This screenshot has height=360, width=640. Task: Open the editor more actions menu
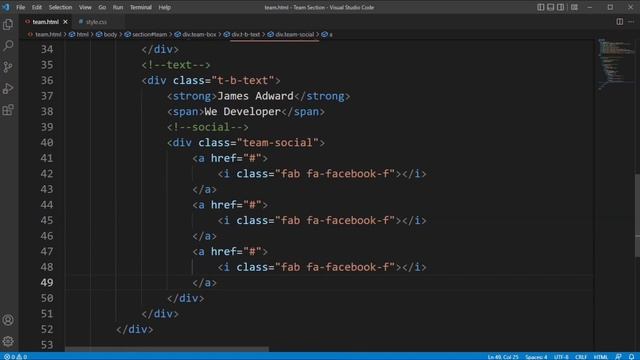[x=631, y=22]
